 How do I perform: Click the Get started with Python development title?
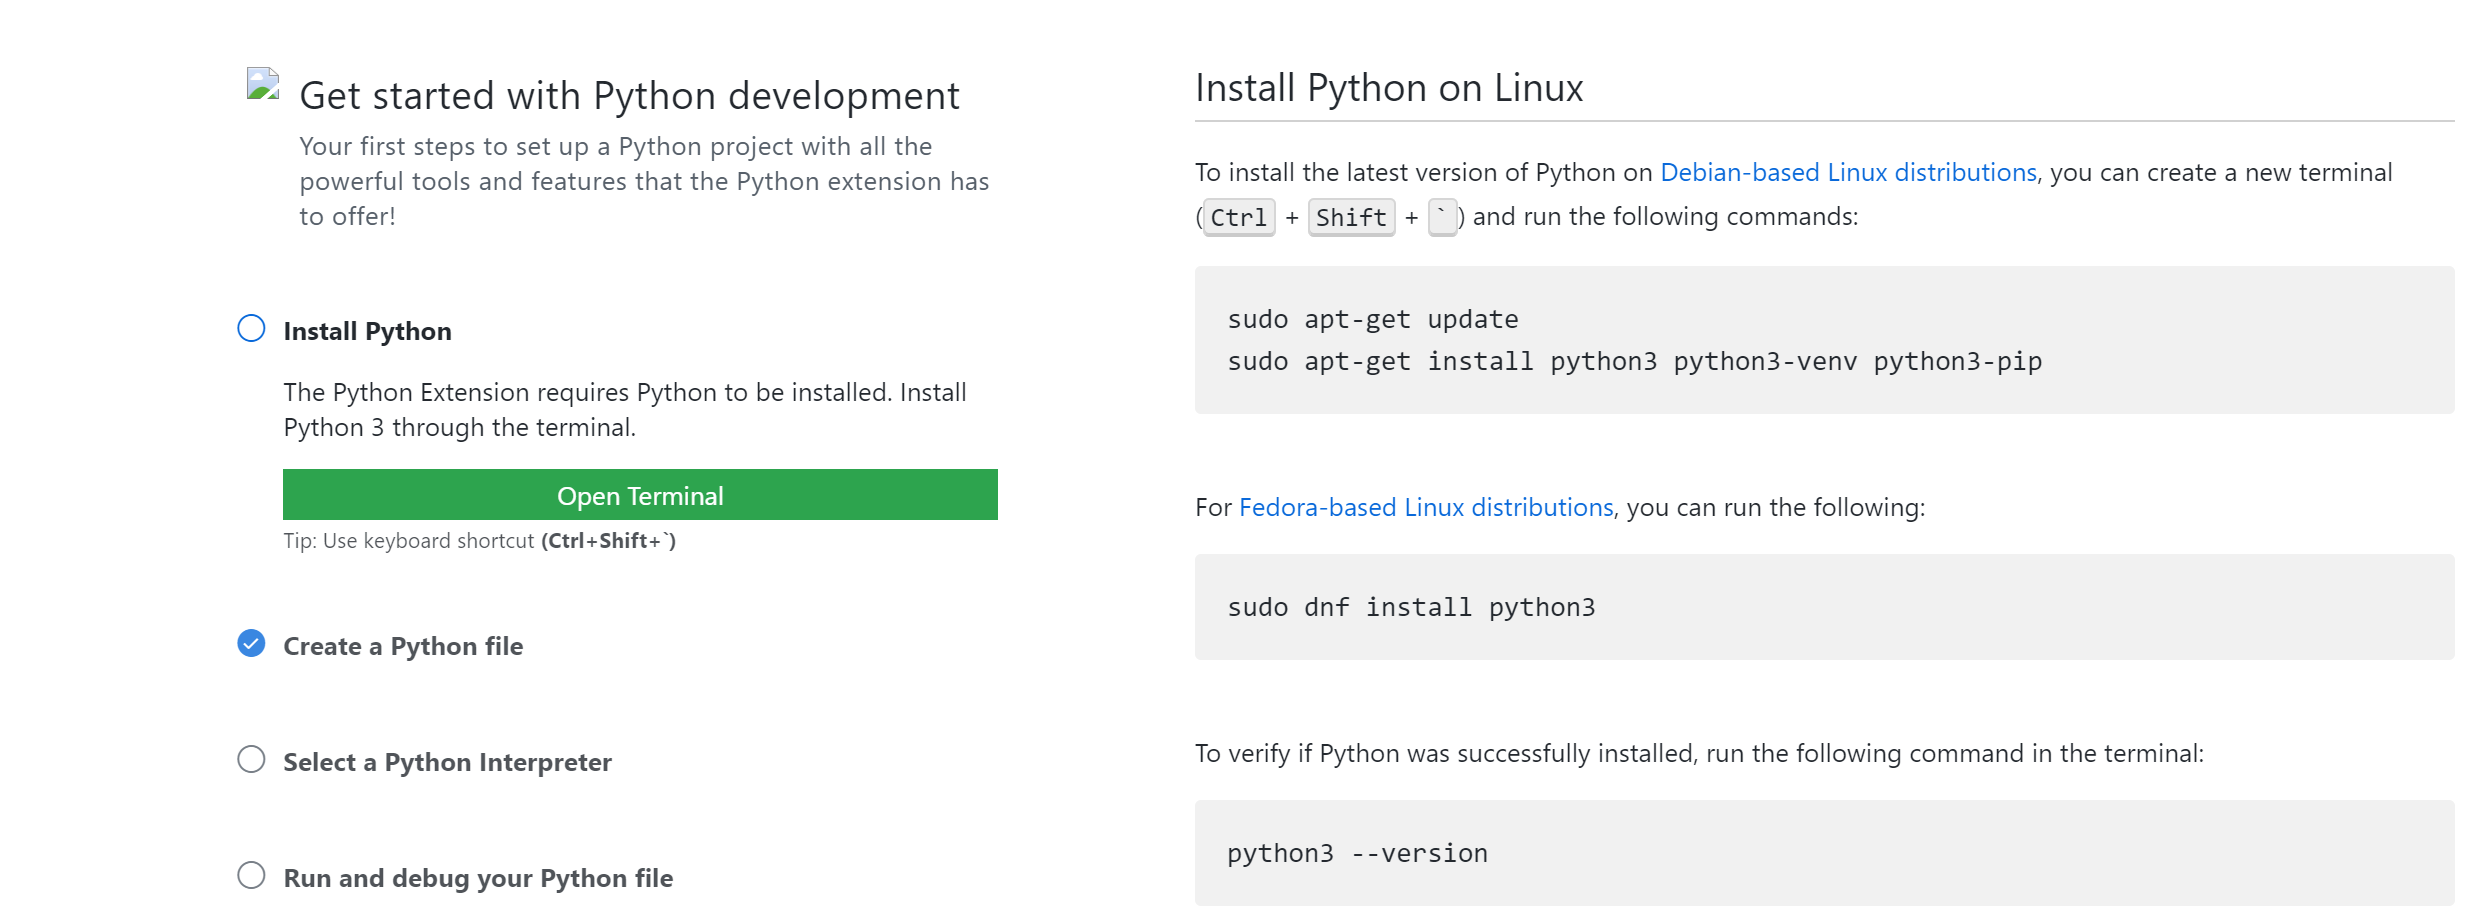point(629,95)
